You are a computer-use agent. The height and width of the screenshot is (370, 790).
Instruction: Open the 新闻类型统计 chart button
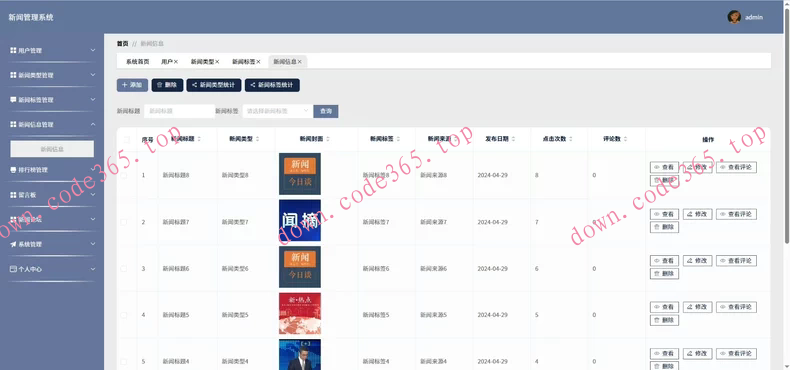[214, 85]
